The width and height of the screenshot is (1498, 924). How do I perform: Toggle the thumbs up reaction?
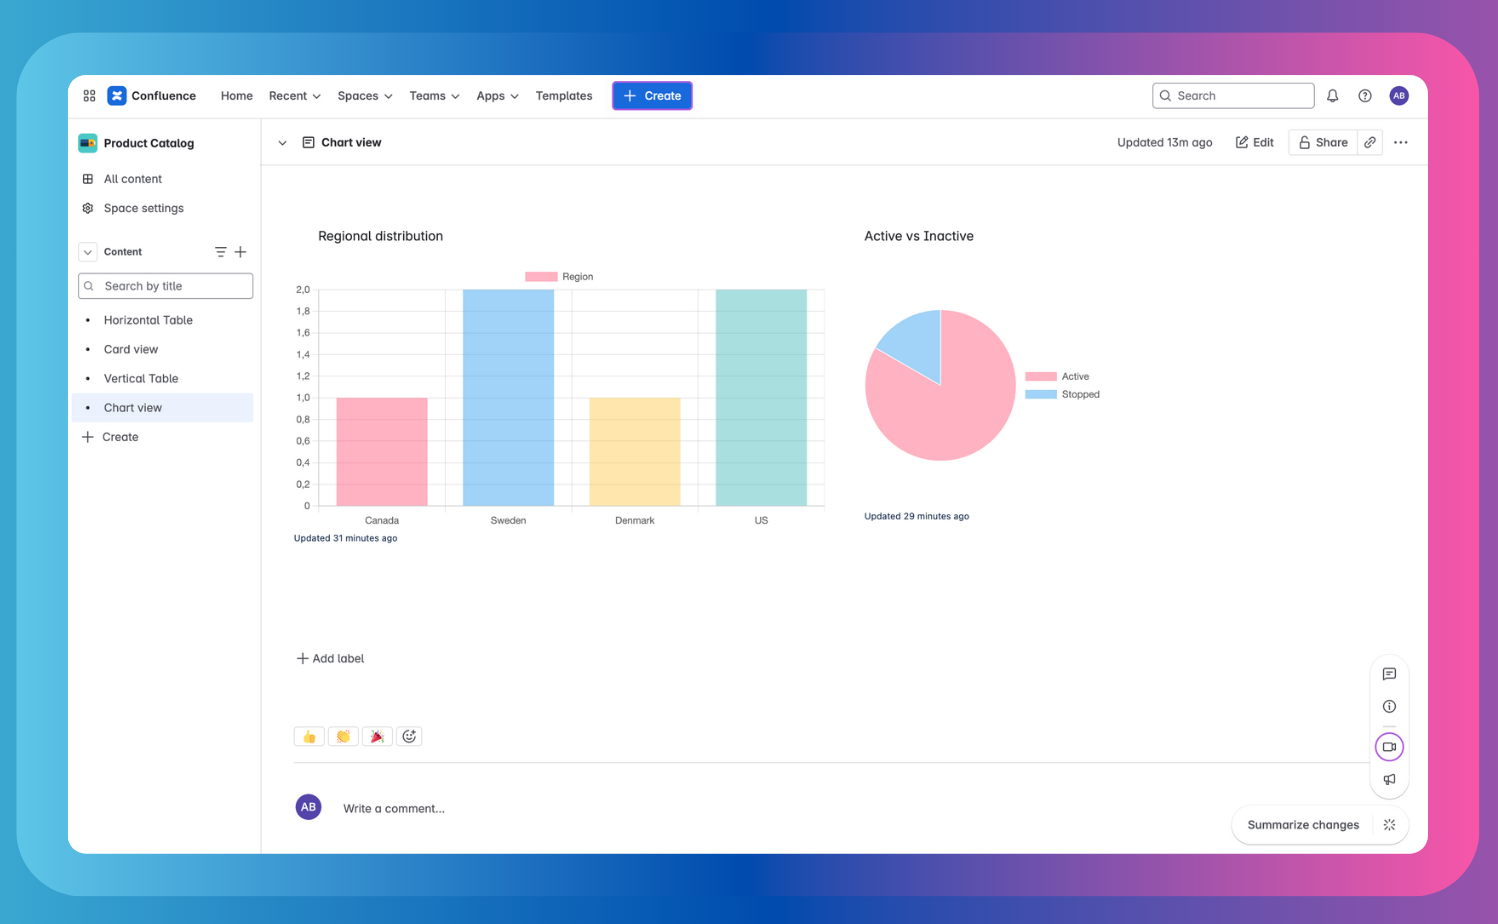point(309,735)
